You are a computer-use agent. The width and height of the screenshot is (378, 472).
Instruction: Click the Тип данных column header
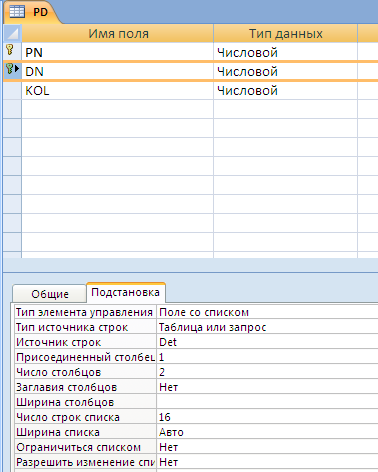tap(285, 33)
